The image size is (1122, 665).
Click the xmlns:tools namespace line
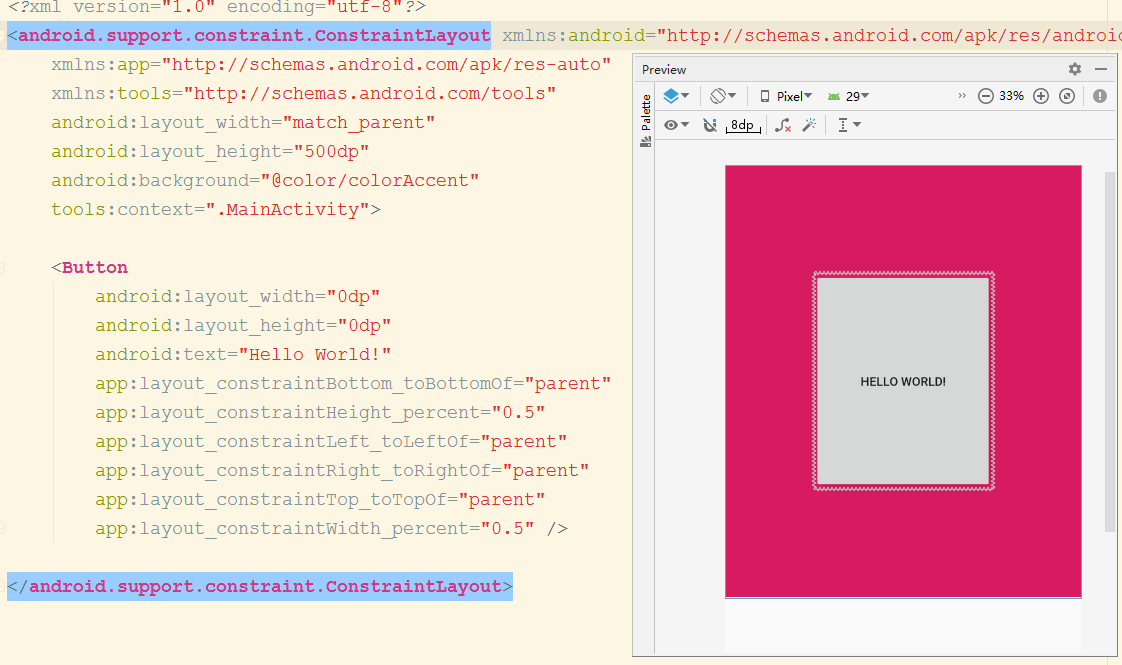click(303, 94)
